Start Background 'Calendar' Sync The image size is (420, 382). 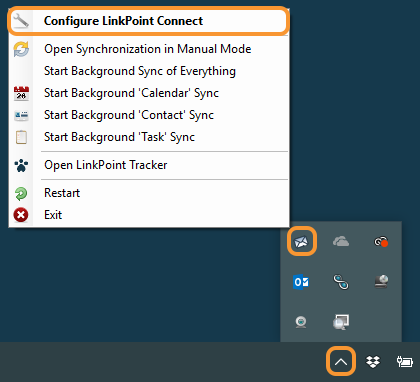(149, 93)
